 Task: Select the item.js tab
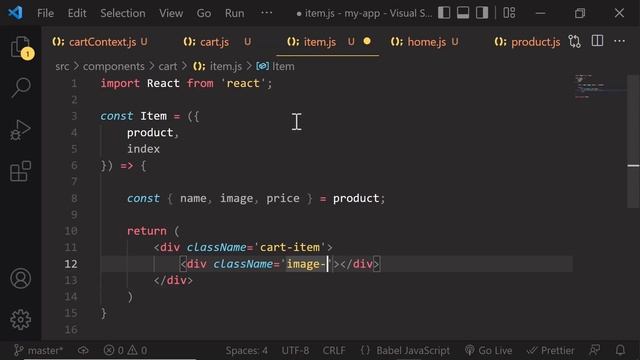(x=320, y=42)
